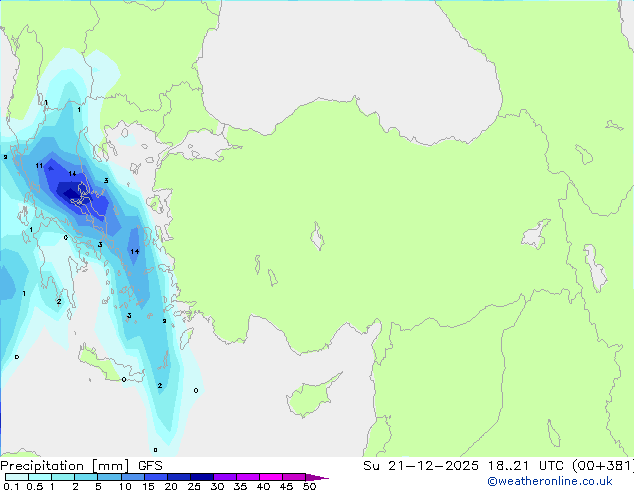
Task: Click the 0.1–0.5 mm palest legend swatch
Action: [17, 477]
